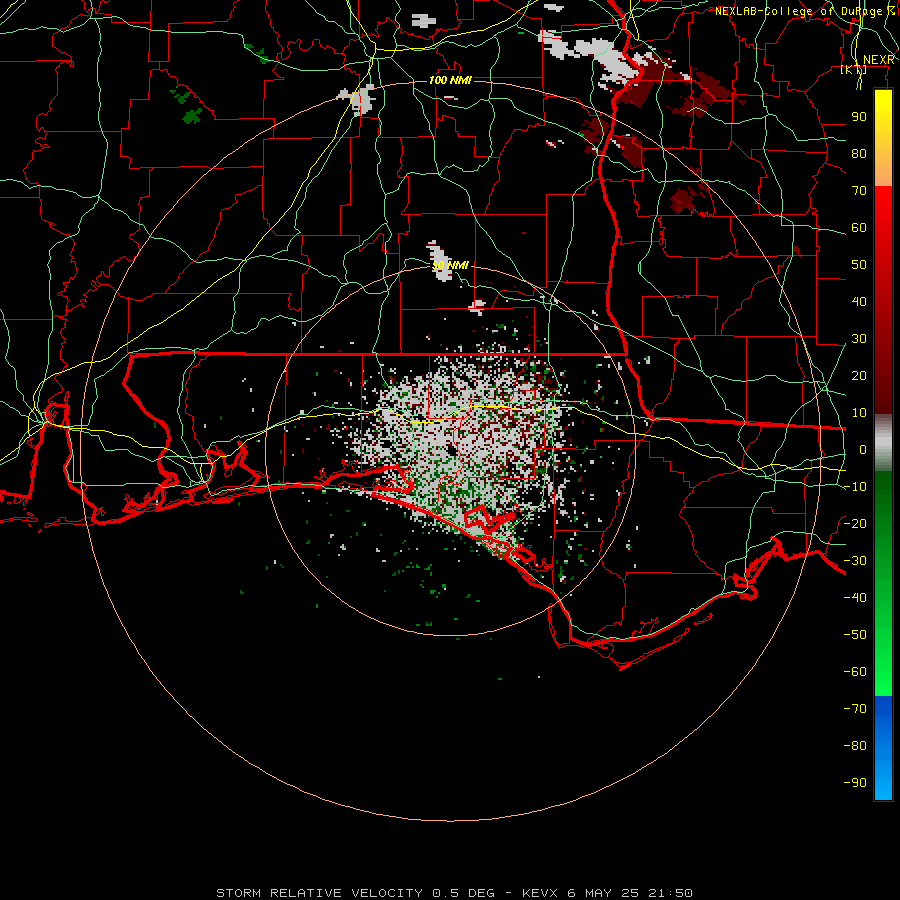900x900 pixels.
Task: Click the -50 value on velocity scale
Action: tap(855, 635)
